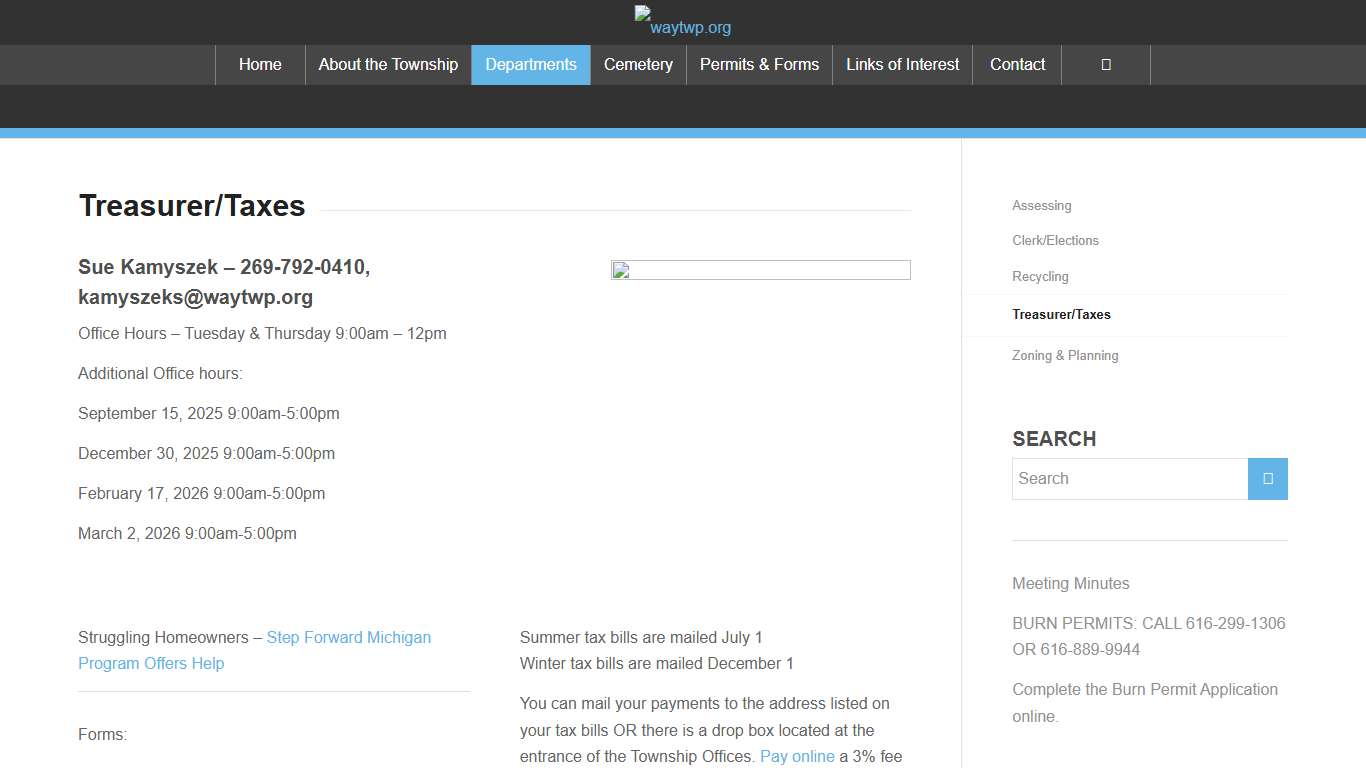This screenshot has height=768, width=1366.
Task: Click into the sidebar Search field
Action: pos(1129,479)
